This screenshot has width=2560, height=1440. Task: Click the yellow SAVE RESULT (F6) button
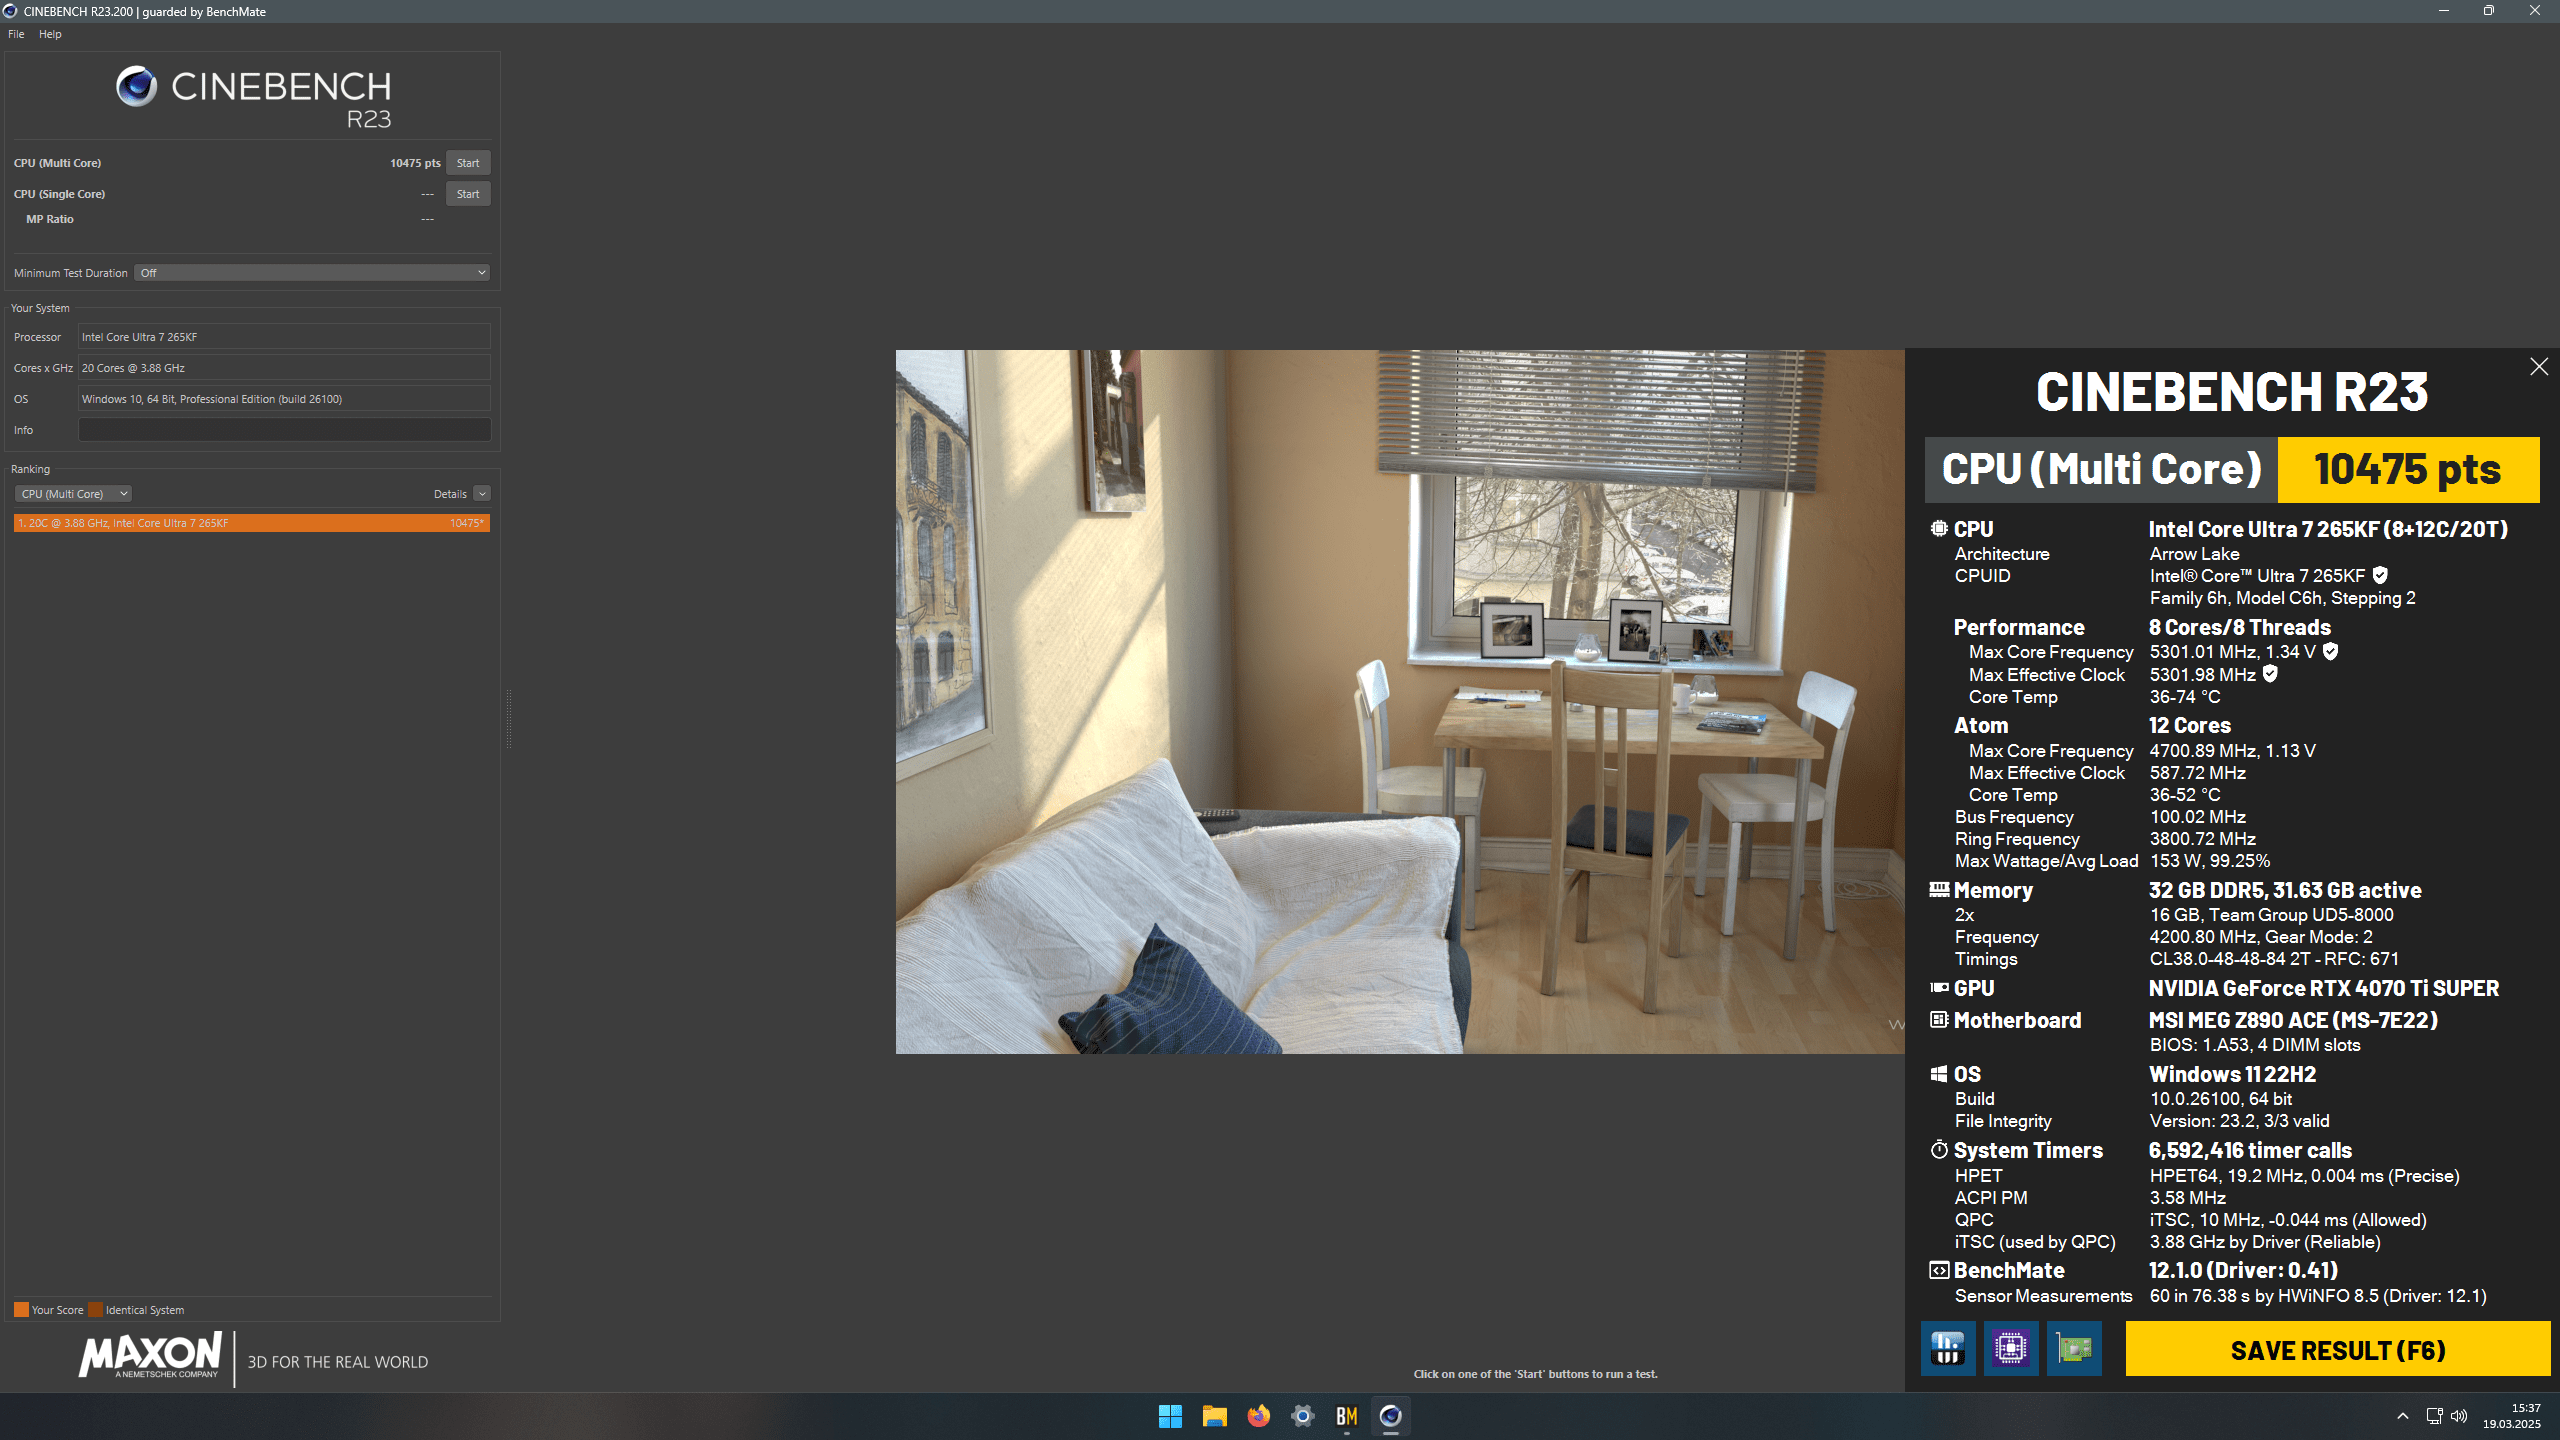2337,1349
